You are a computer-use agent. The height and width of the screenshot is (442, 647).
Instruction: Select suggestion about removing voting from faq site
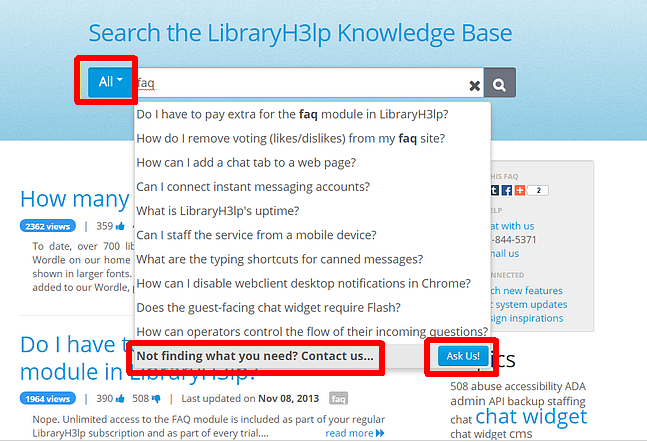[x=290, y=138]
